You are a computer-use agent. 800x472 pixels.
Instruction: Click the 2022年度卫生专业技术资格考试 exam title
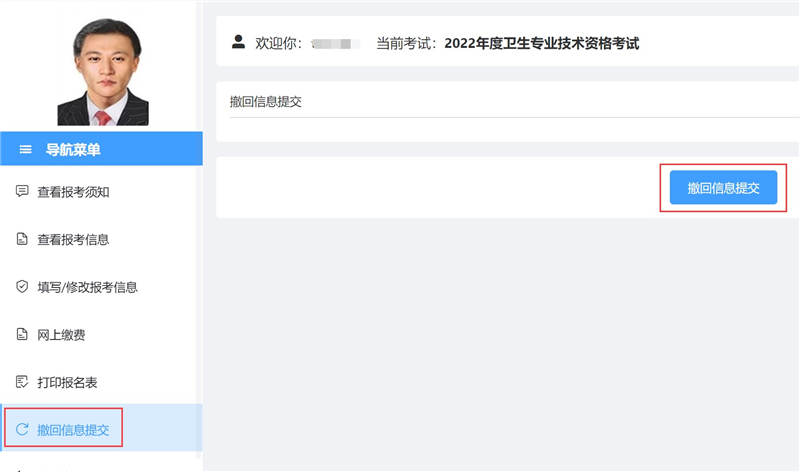(x=540, y=44)
